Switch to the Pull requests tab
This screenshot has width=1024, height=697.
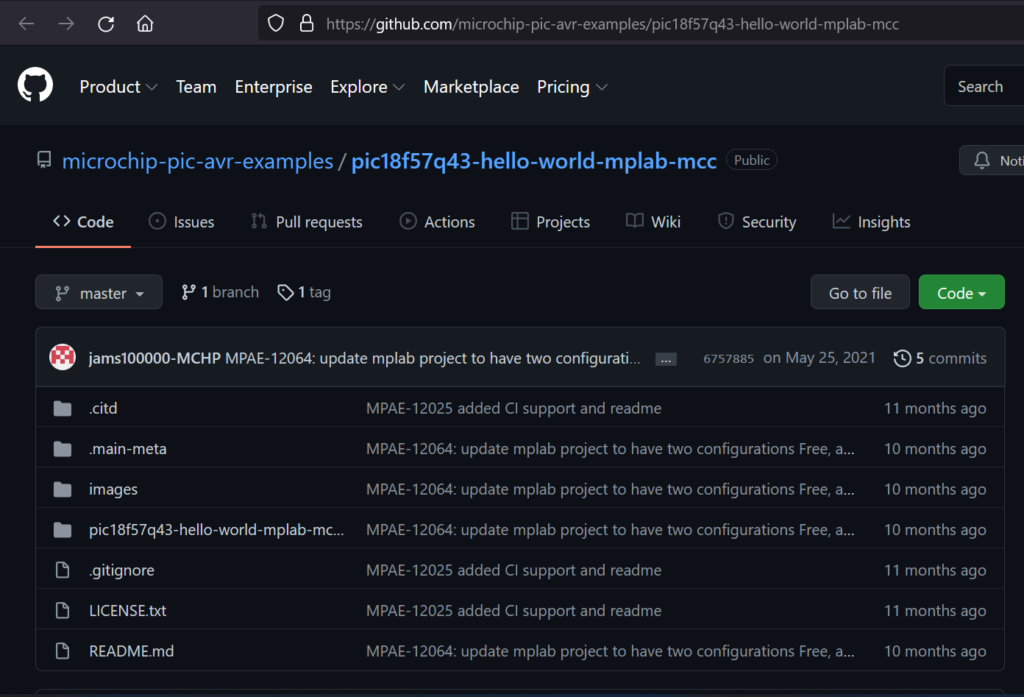[x=307, y=222]
